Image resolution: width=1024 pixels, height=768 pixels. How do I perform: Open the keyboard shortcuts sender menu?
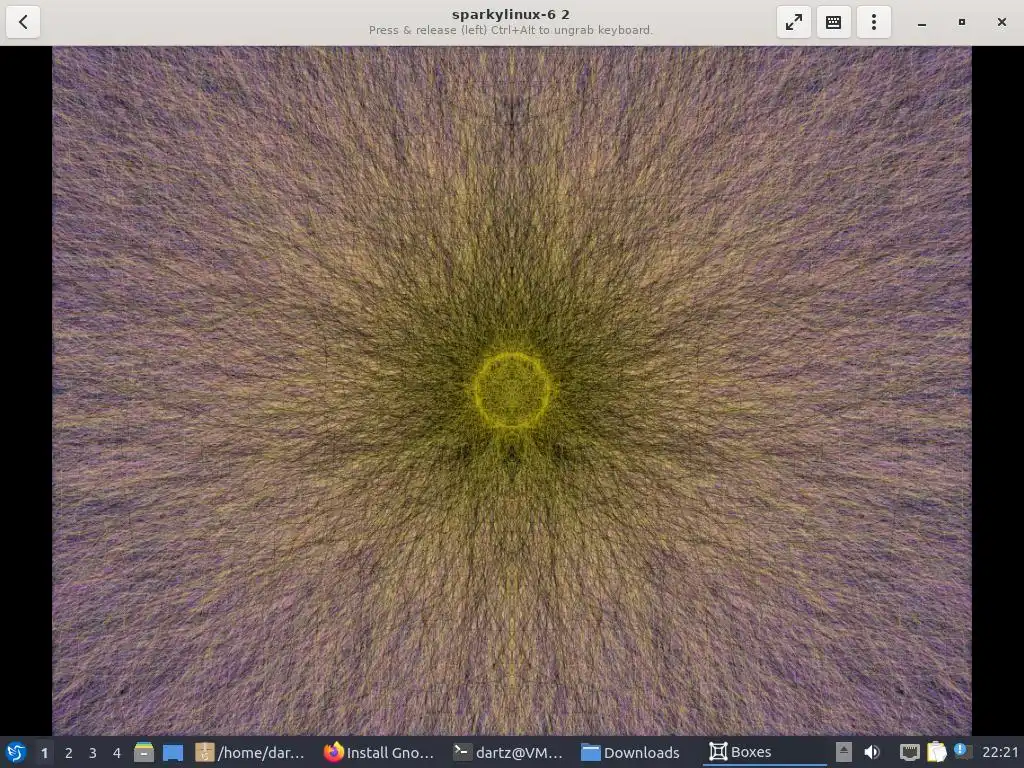(x=833, y=22)
